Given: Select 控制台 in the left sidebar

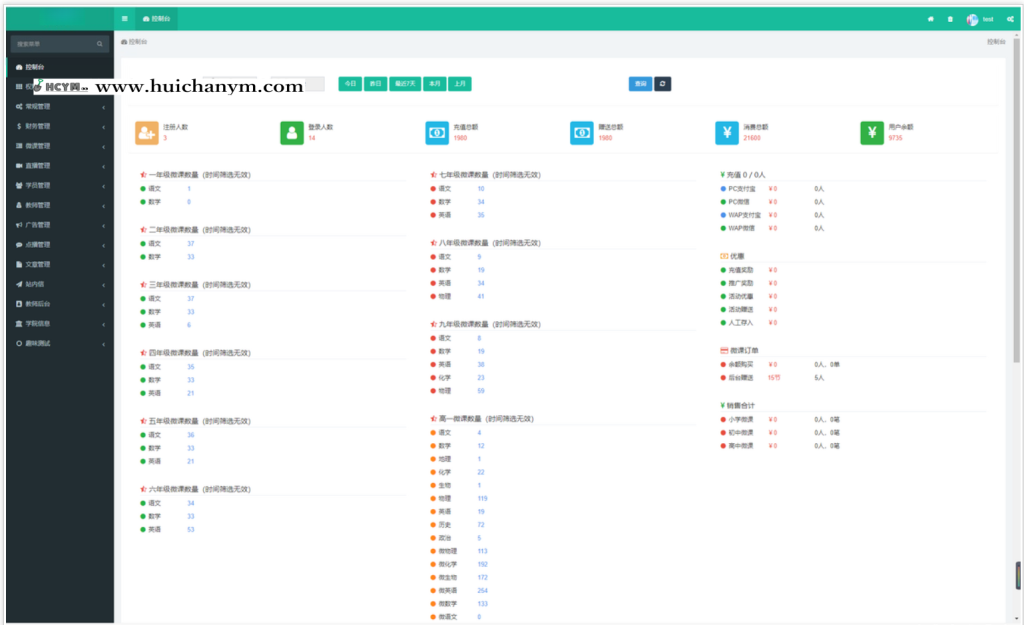Looking at the screenshot, I should click(60, 67).
